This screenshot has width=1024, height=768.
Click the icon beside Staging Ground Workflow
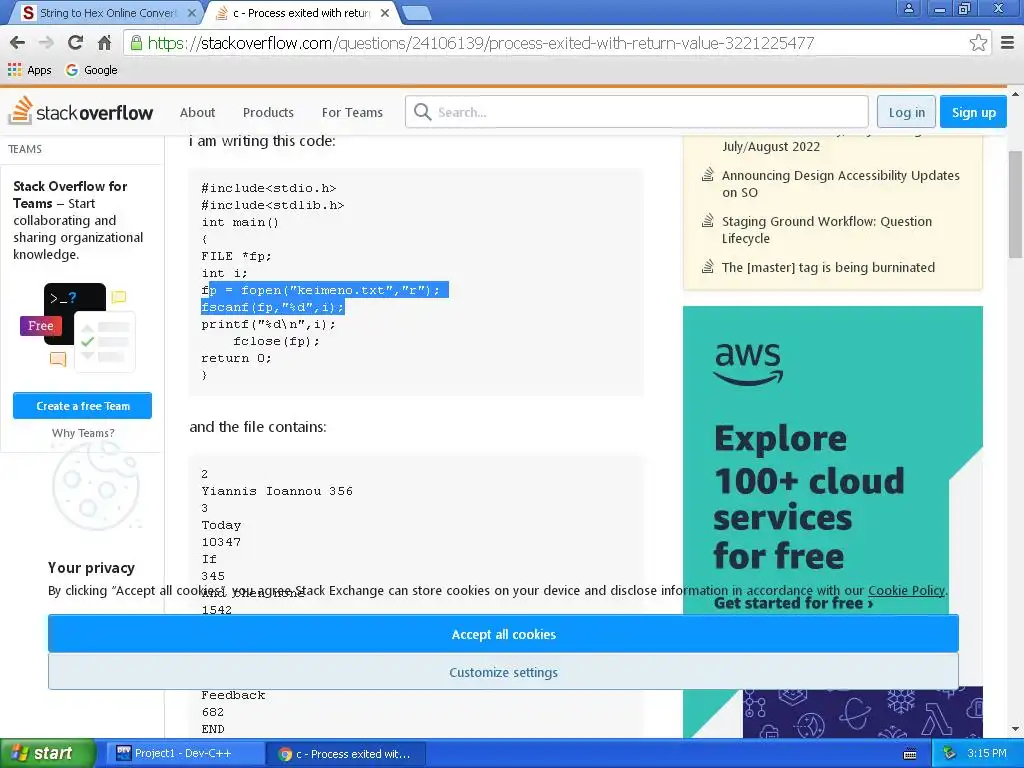coord(707,220)
